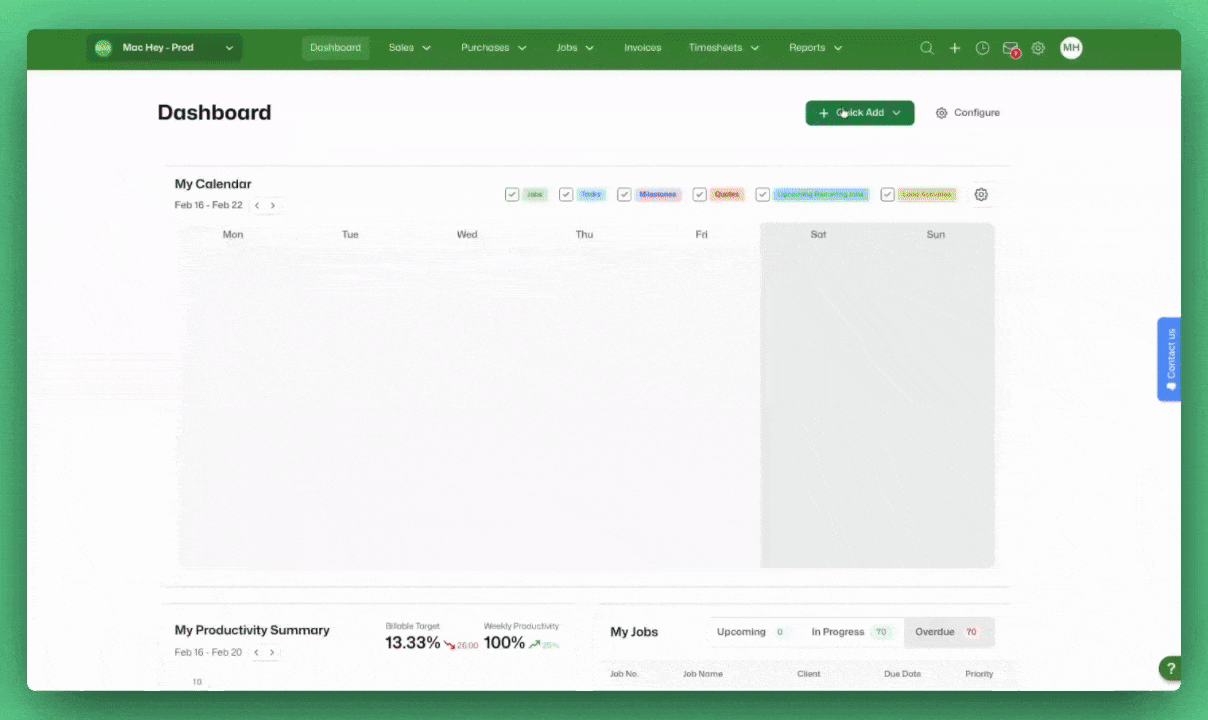Click the Configure dashboard button
Screen dimensions: 1208x720
coord(967,113)
